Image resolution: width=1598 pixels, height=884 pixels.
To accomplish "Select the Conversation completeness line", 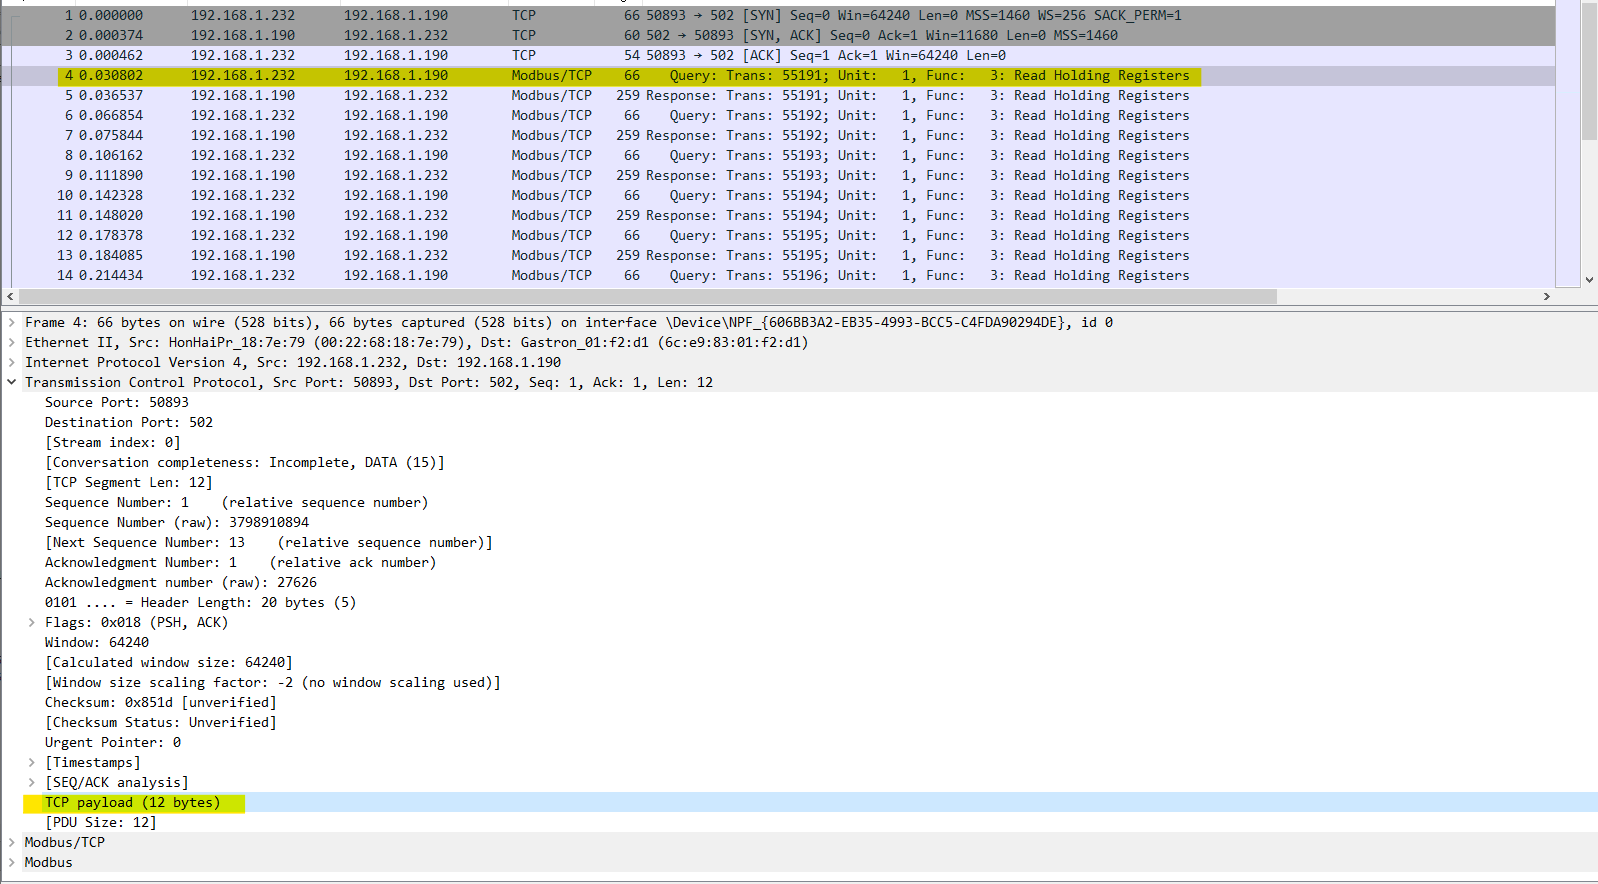I will 245,462.
